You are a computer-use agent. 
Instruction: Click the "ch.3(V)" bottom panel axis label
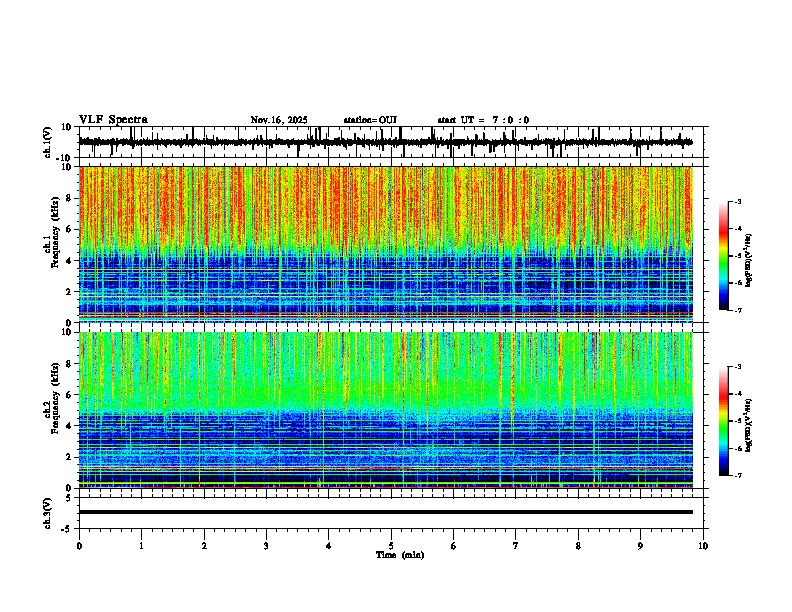pos(47,513)
